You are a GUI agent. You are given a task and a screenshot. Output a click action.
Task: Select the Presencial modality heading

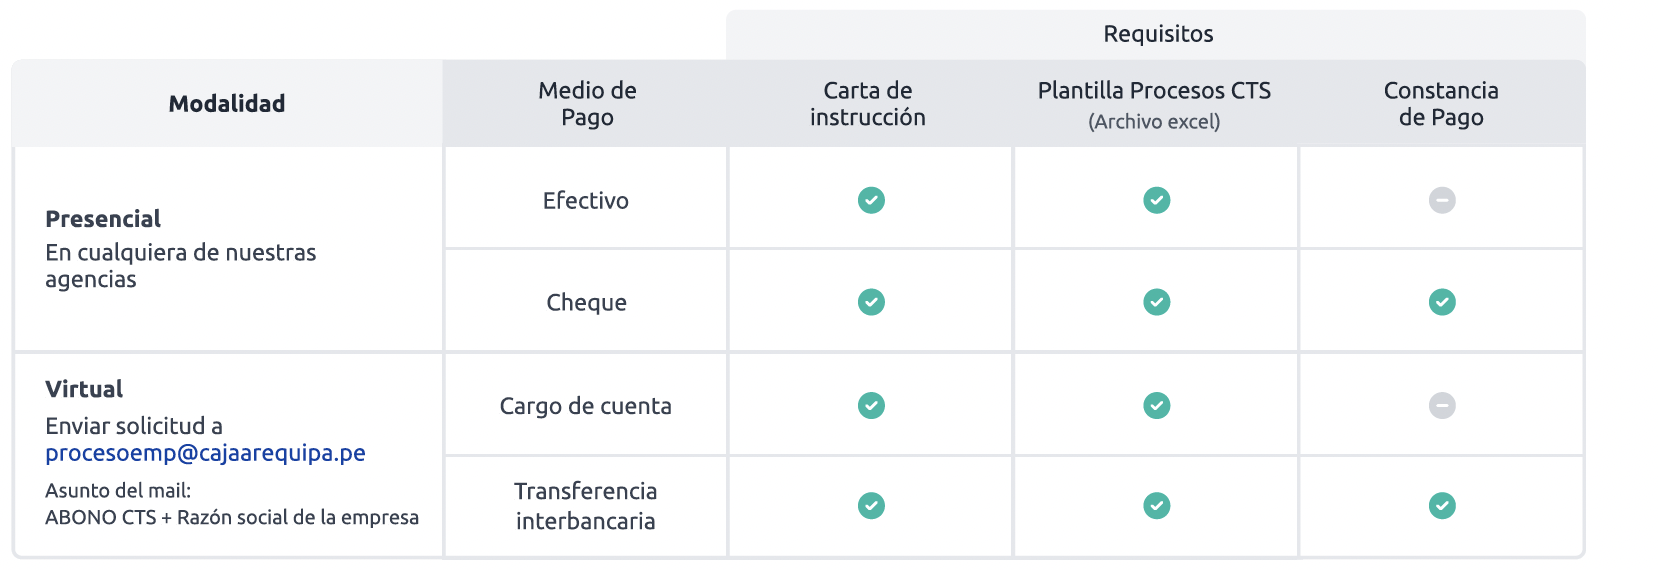103,219
